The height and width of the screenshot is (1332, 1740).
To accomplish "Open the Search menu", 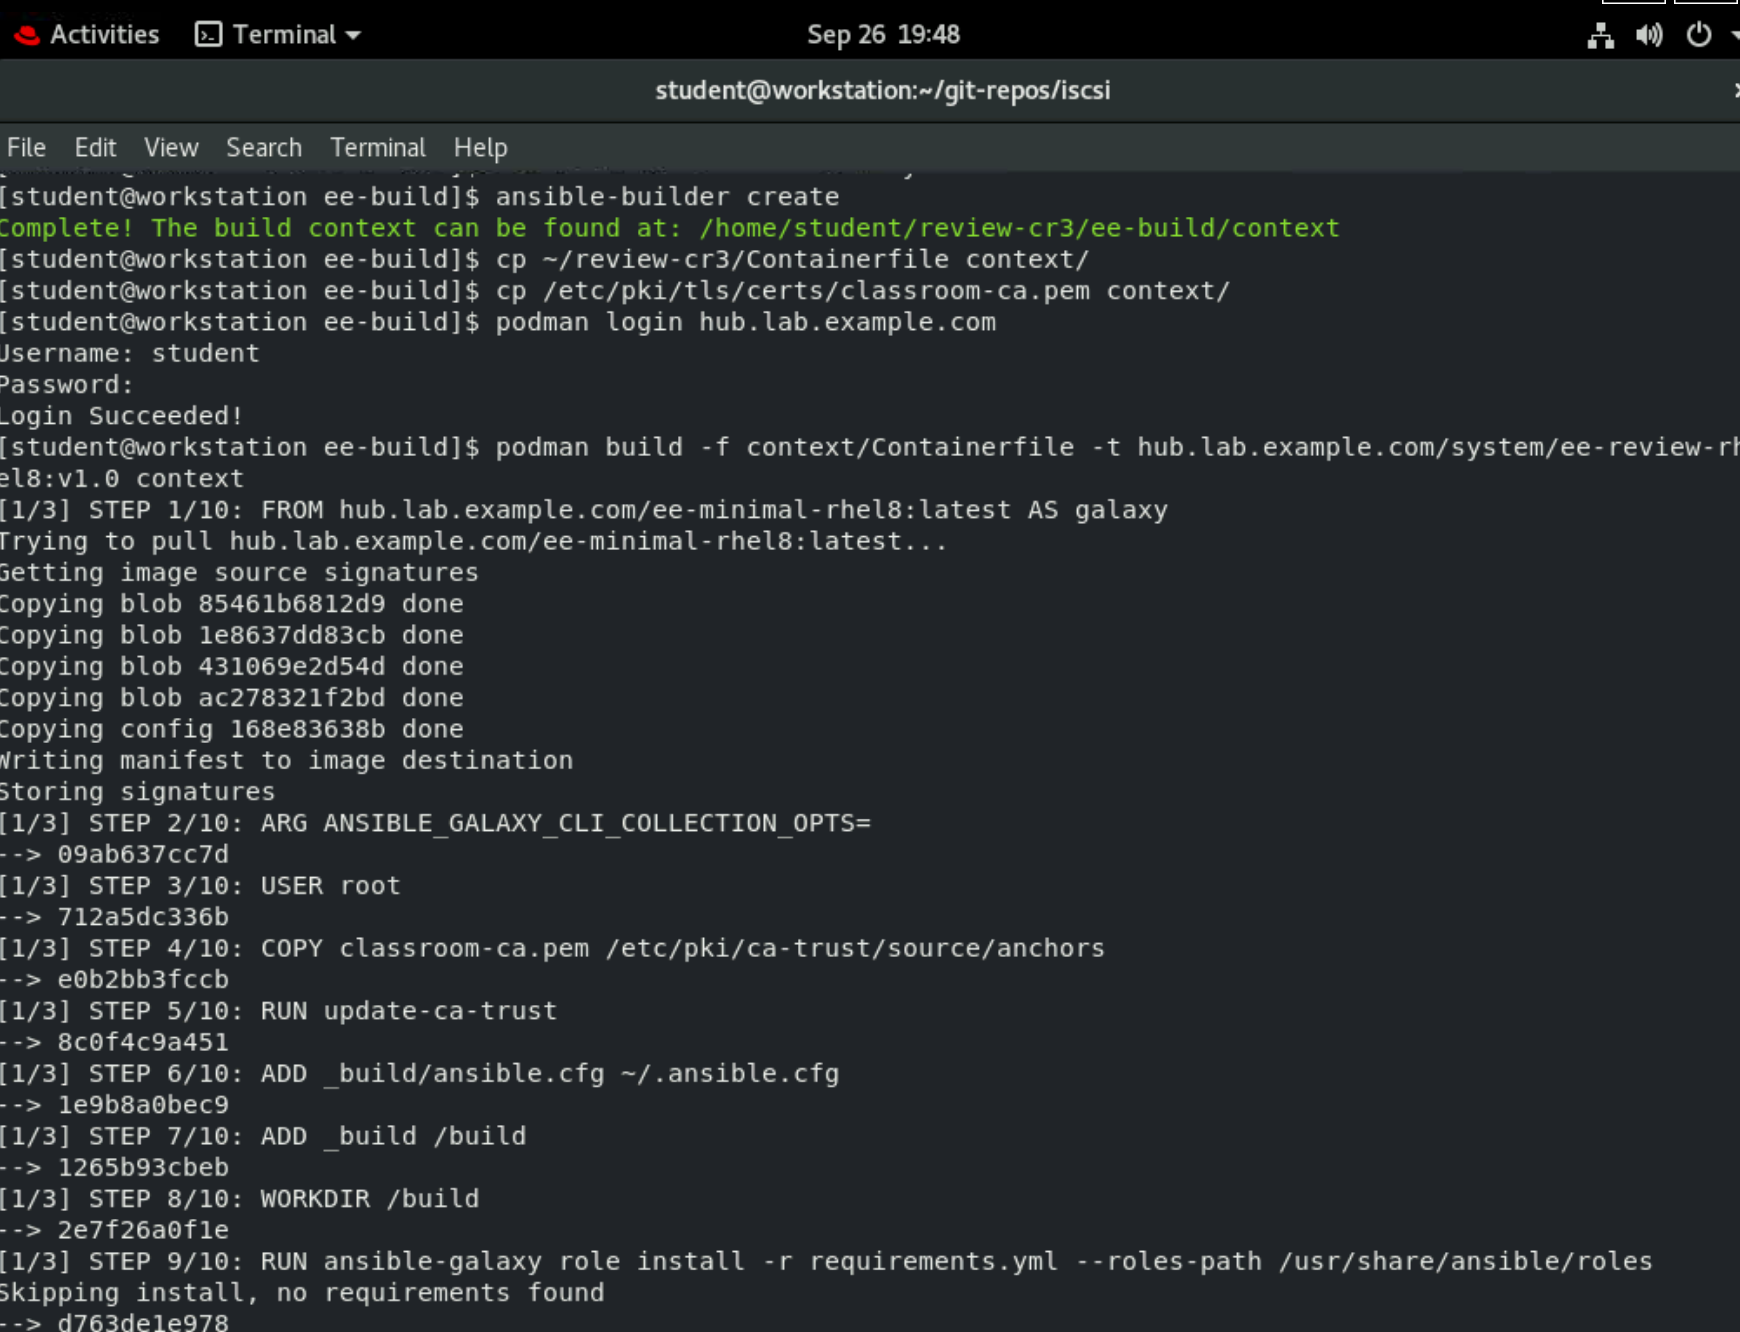I will click(x=263, y=147).
